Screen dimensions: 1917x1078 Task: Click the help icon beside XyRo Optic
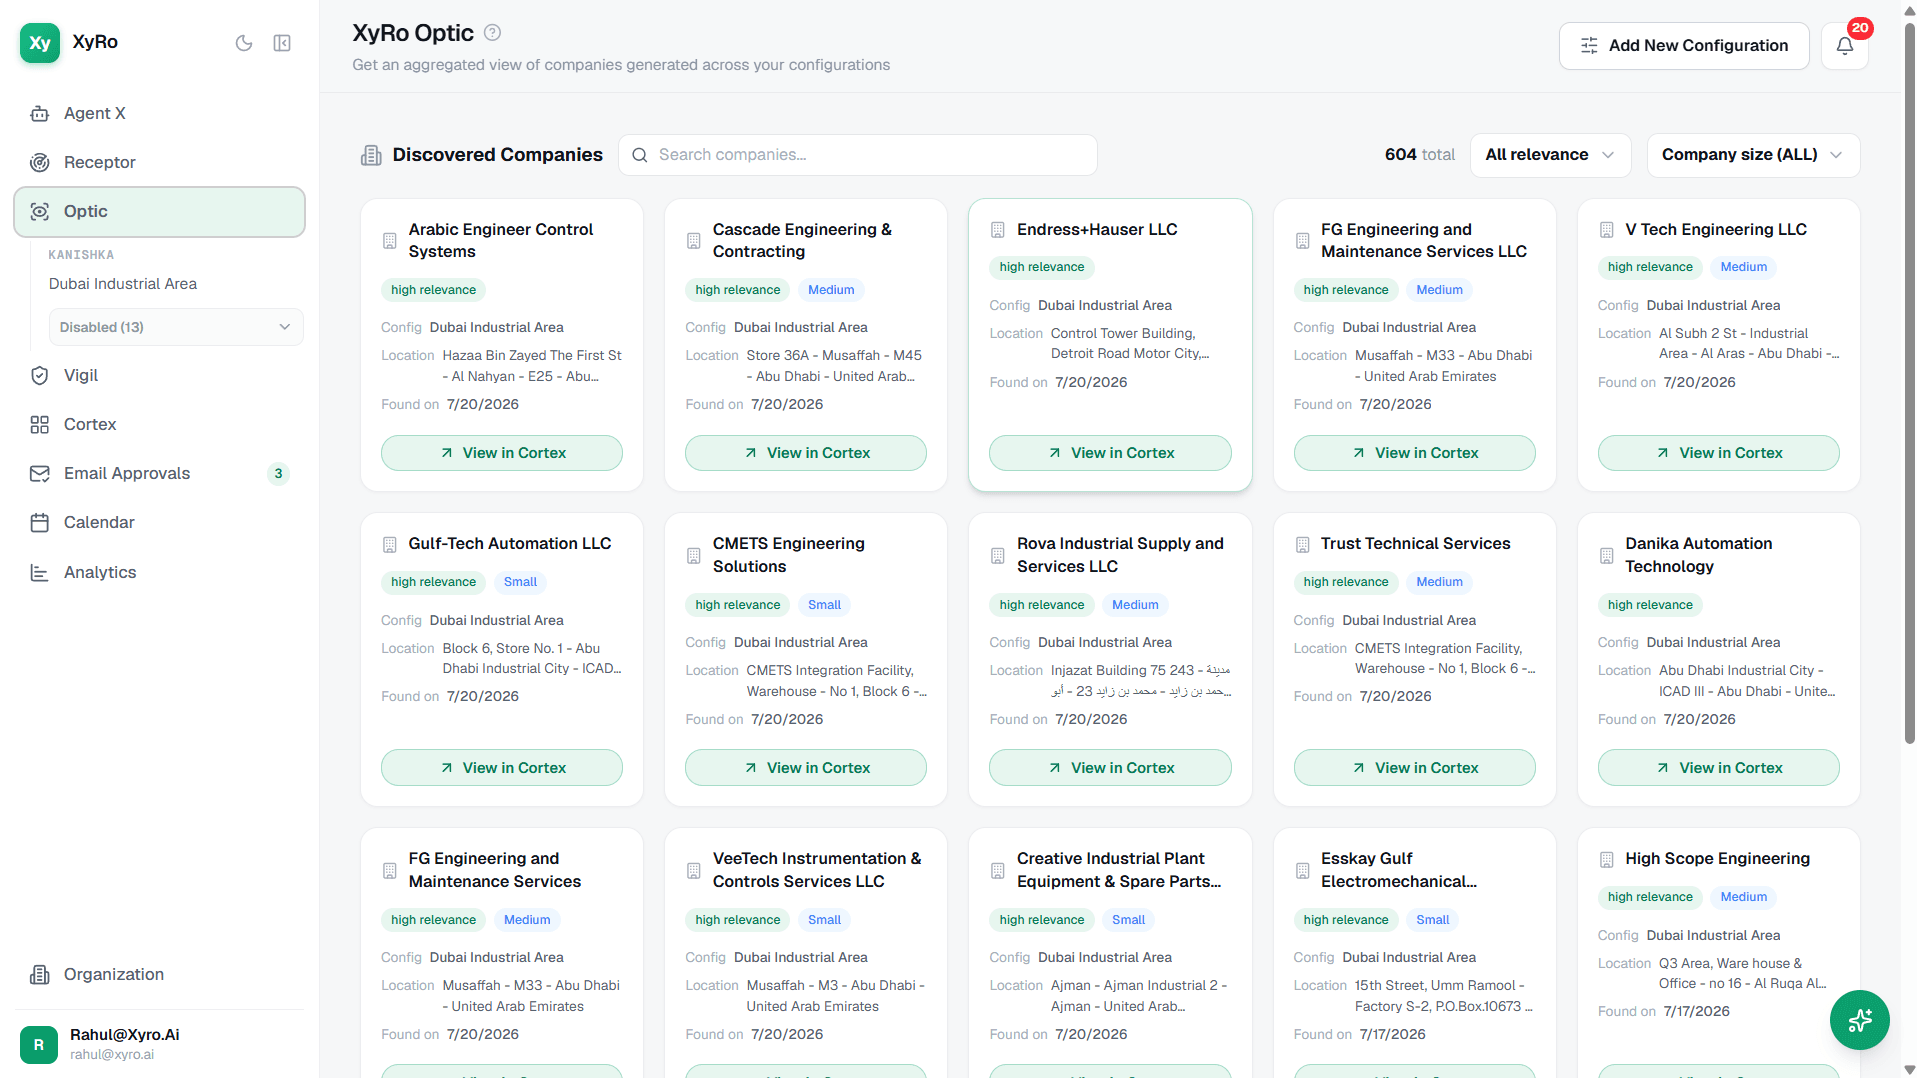click(492, 32)
